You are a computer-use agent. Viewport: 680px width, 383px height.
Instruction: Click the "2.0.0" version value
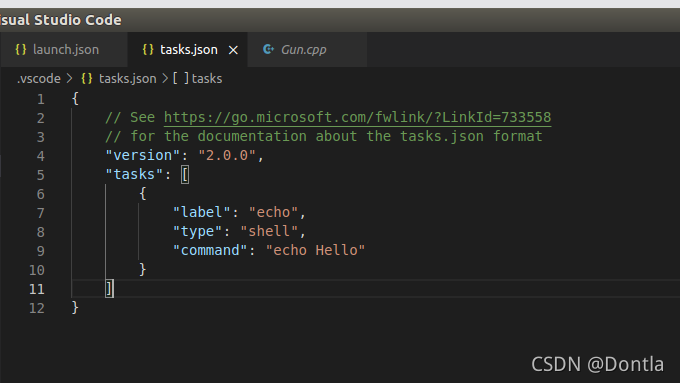click(x=227, y=155)
